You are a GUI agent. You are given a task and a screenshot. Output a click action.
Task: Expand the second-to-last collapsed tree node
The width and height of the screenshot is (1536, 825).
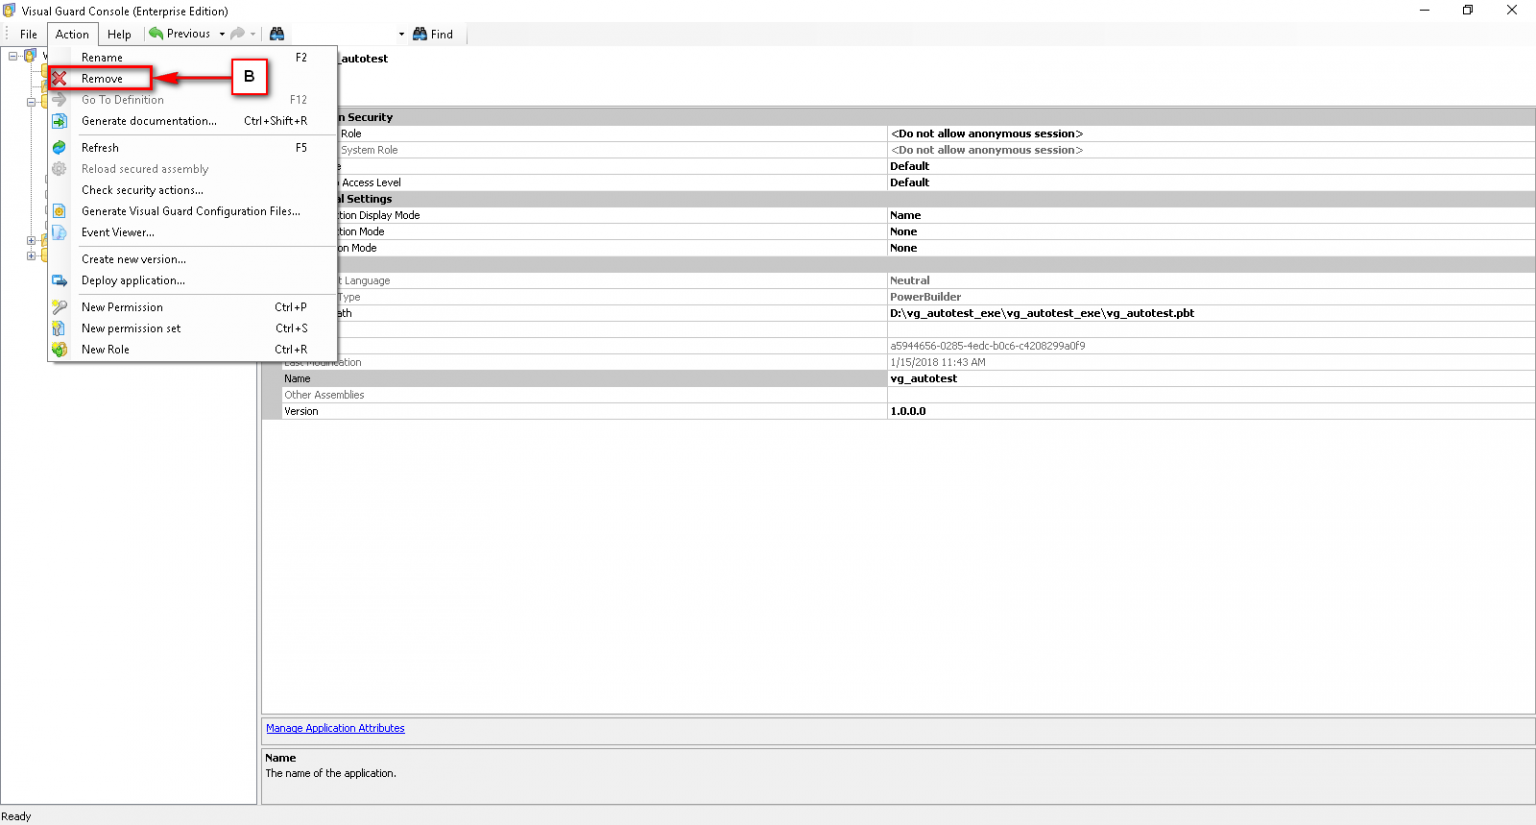click(31, 240)
